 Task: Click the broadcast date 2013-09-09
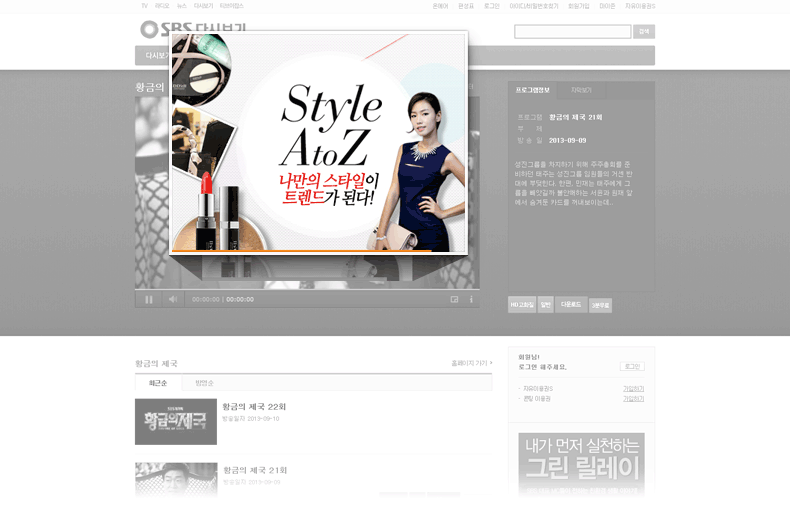pyautogui.click(x=567, y=141)
